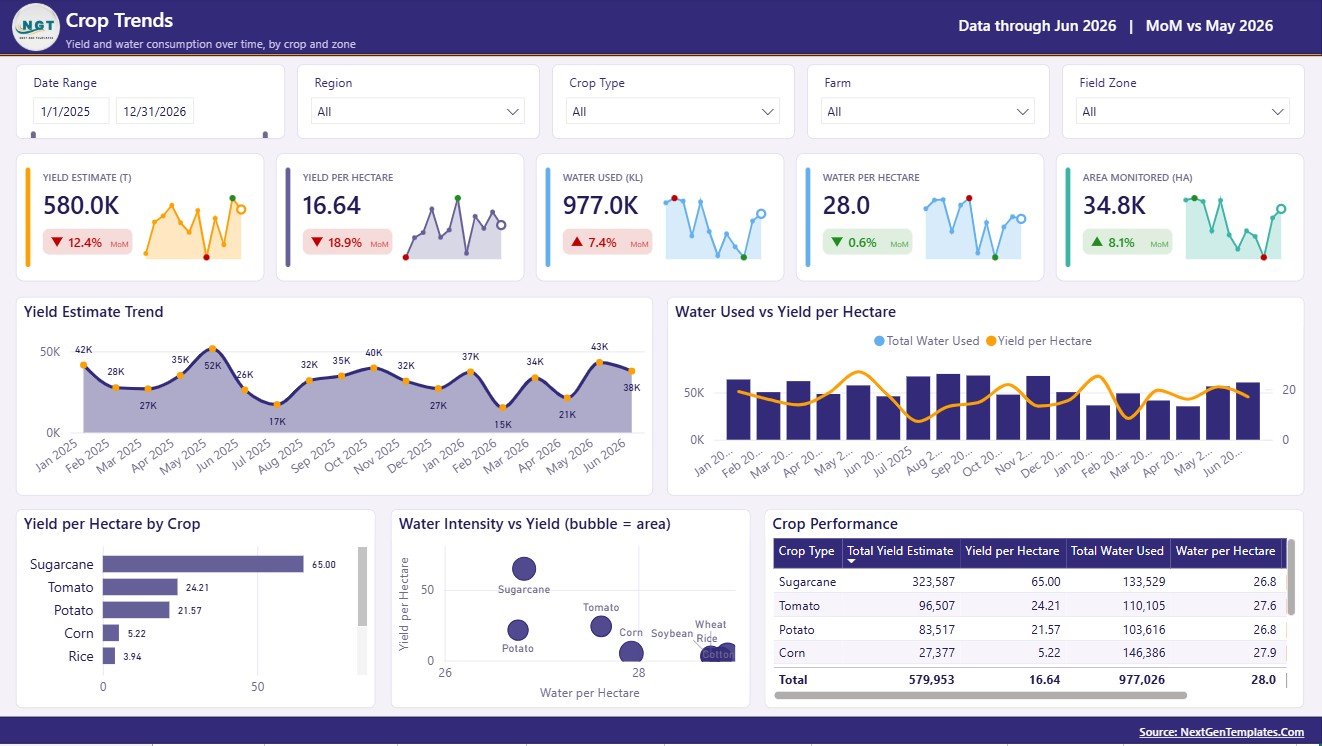Open the Field Zone dropdown
Image resolution: width=1322 pixels, height=746 pixels.
pos(1183,112)
